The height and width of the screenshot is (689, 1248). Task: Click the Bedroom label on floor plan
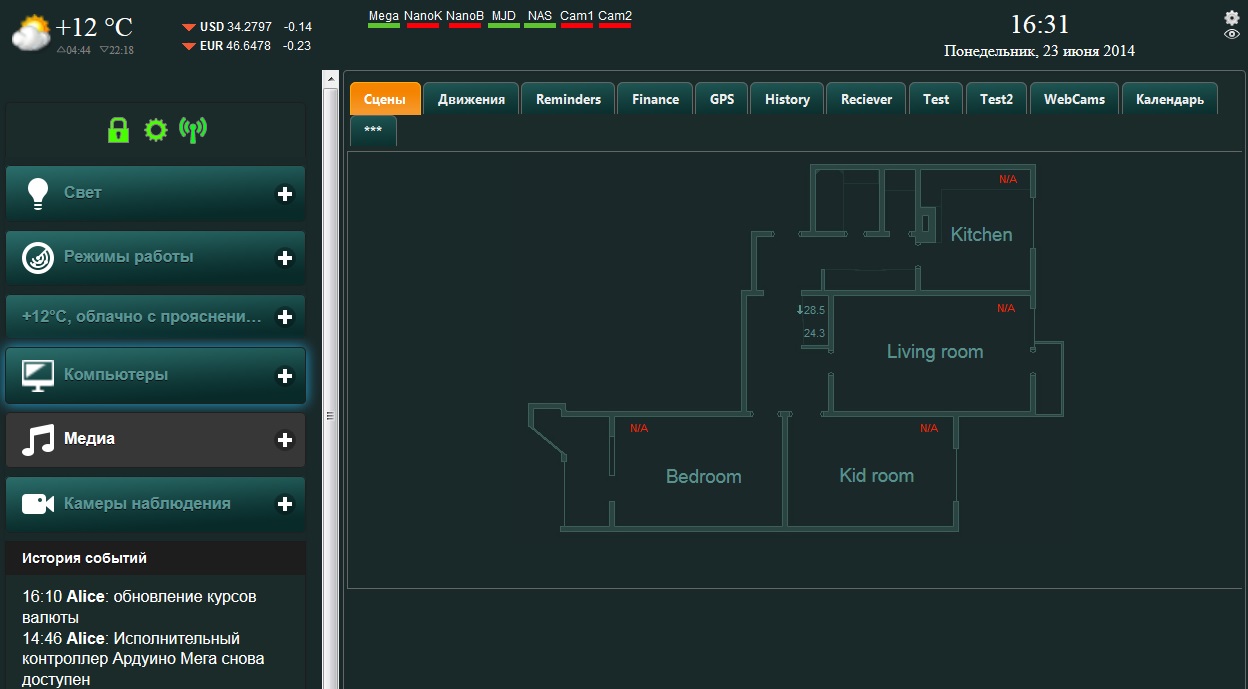tap(704, 477)
